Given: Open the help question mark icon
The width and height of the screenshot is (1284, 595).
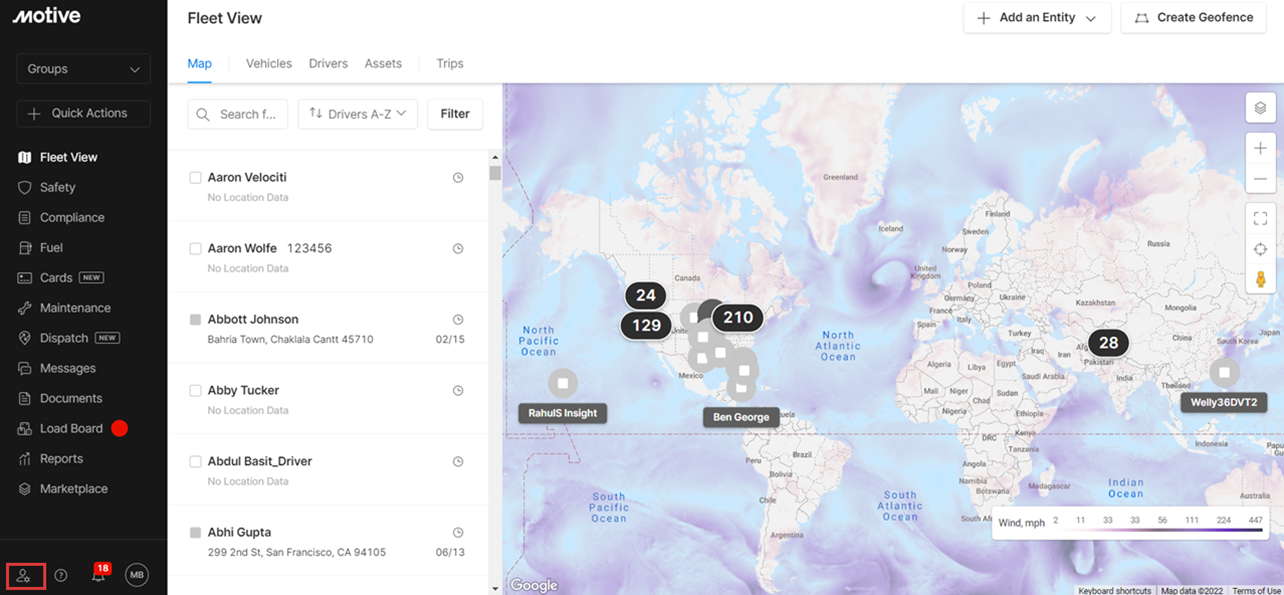Looking at the screenshot, I should coord(61,575).
